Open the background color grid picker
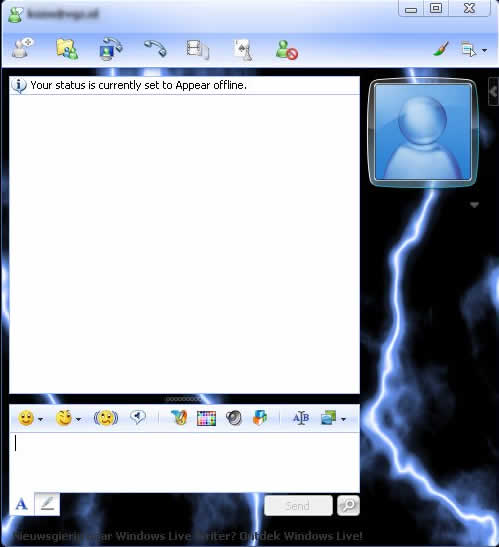Viewport: 499px width, 547px height. tap(206, 418)
